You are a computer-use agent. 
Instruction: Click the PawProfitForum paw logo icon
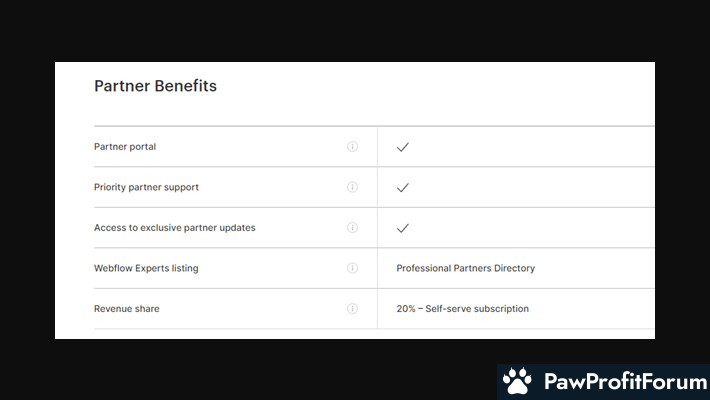pos(518,381)
